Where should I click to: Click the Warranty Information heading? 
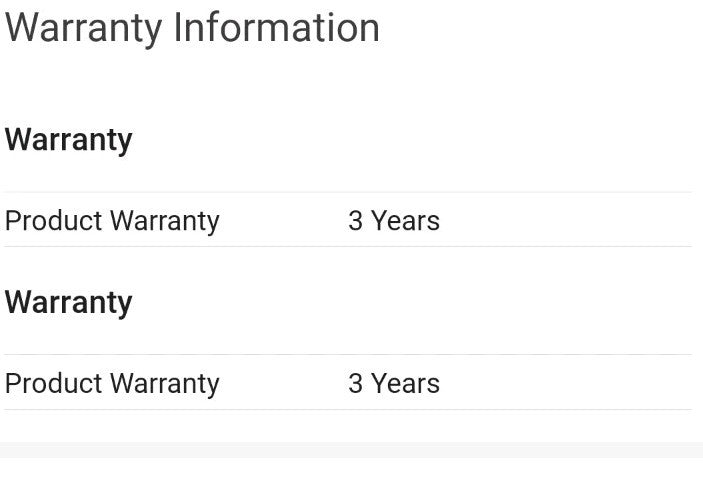[x=192, y=28]
